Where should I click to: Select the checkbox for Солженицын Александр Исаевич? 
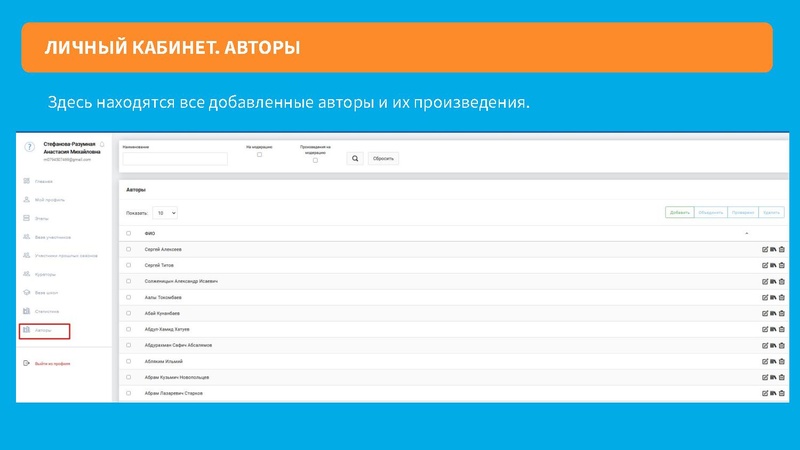pos(129,281)
